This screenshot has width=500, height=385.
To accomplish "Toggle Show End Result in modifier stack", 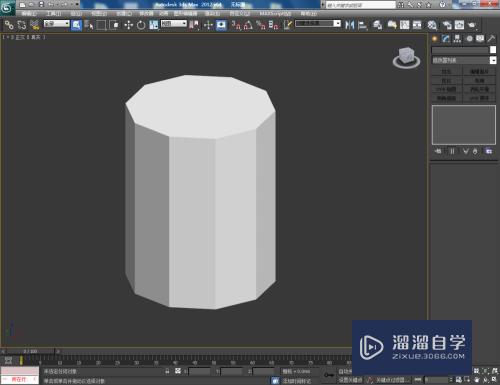I will click(x=452, y=151).
